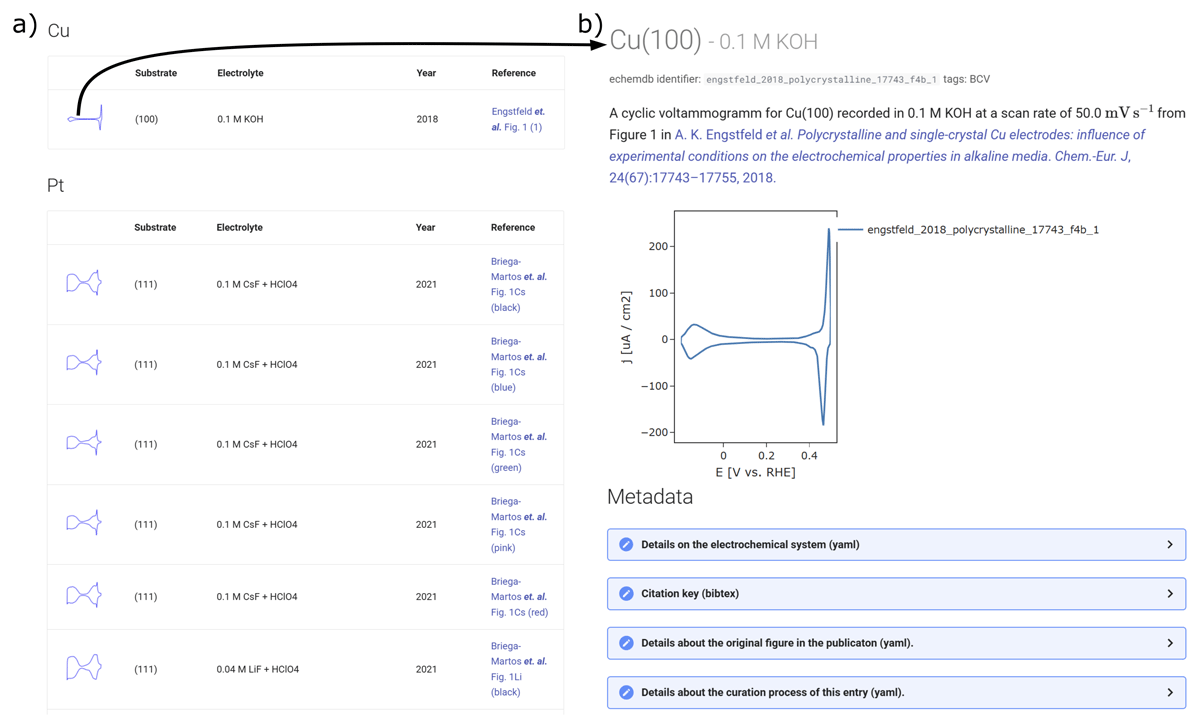Click the pencil icon beside original figure details
The height and width of the screenshot is (728, 1200).
(x=626, y=643)
